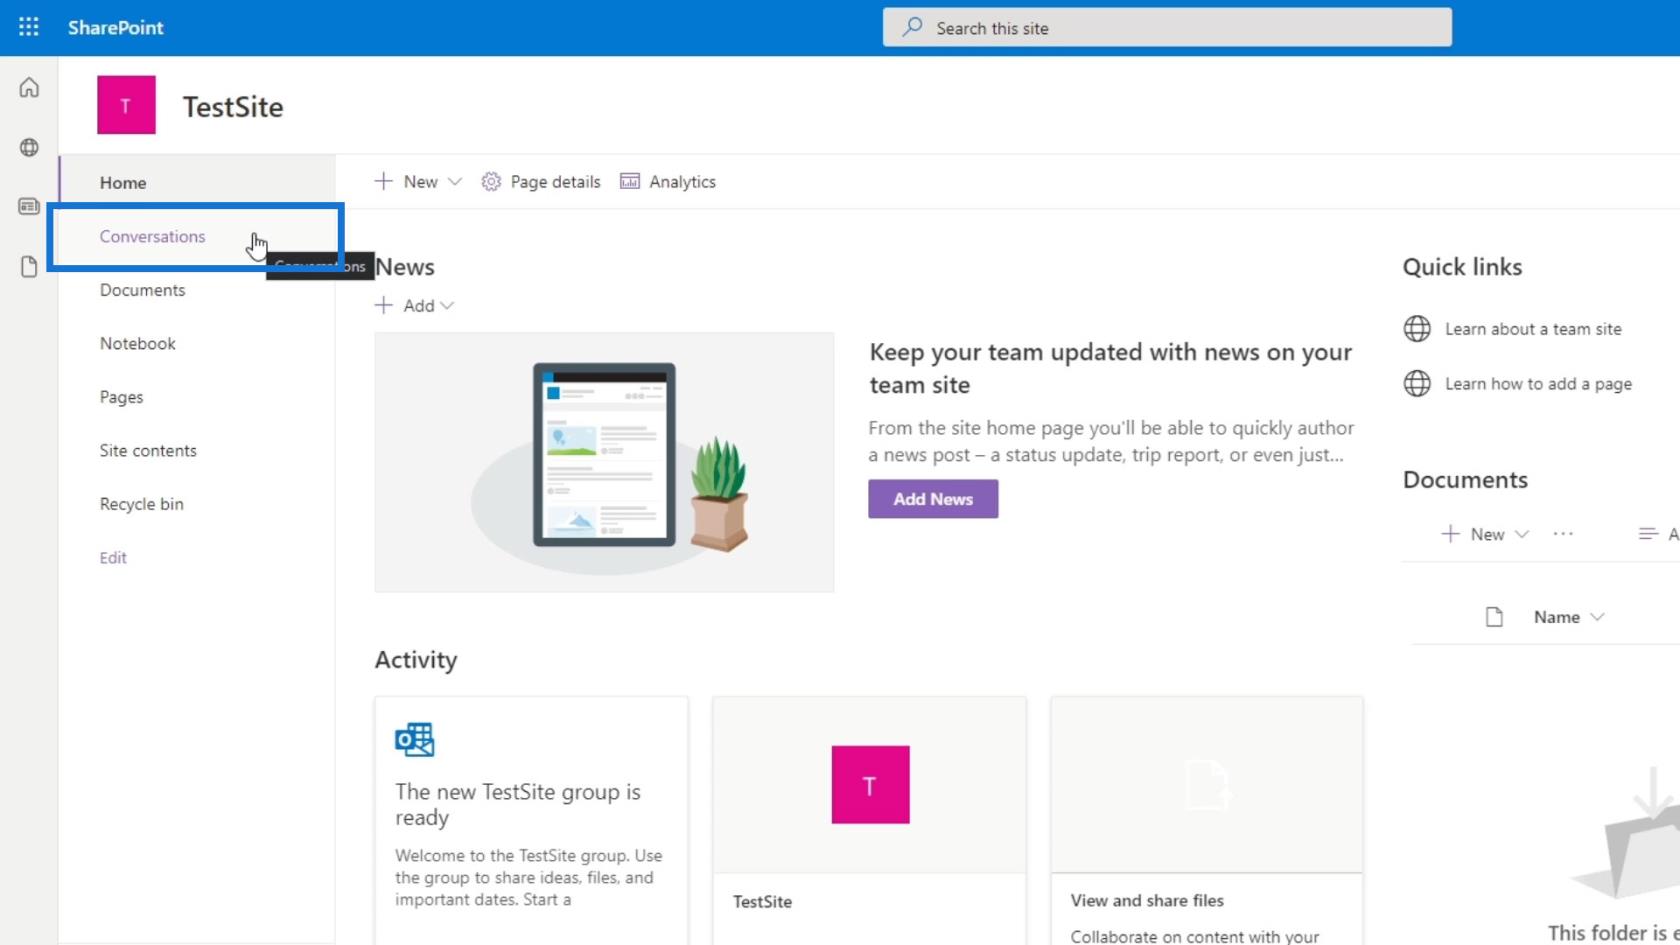Image resolution: width=1680 pixels, height=945 pixels.
Task: Open Site contents in navigation
Action: (148, 450)
